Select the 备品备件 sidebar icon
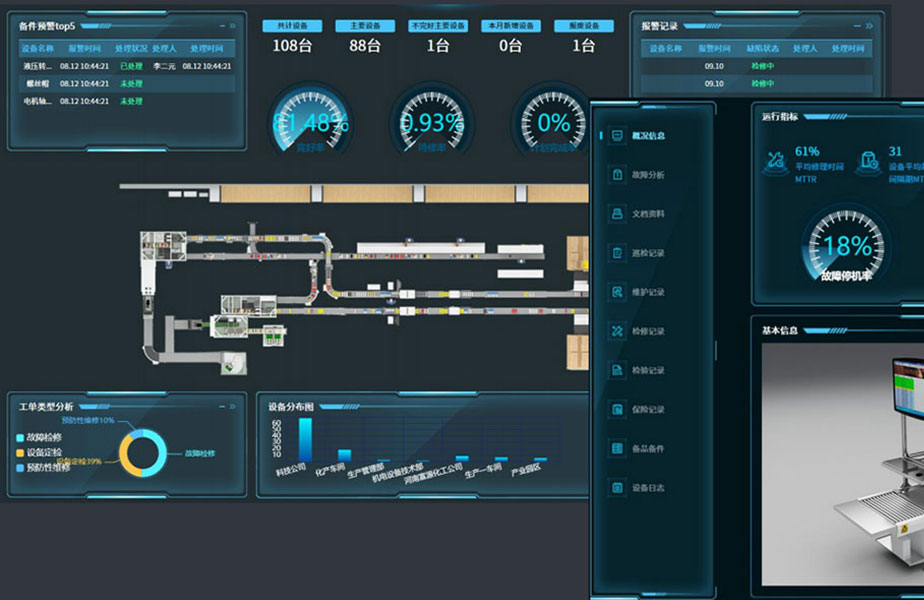 tap(617, 449)
